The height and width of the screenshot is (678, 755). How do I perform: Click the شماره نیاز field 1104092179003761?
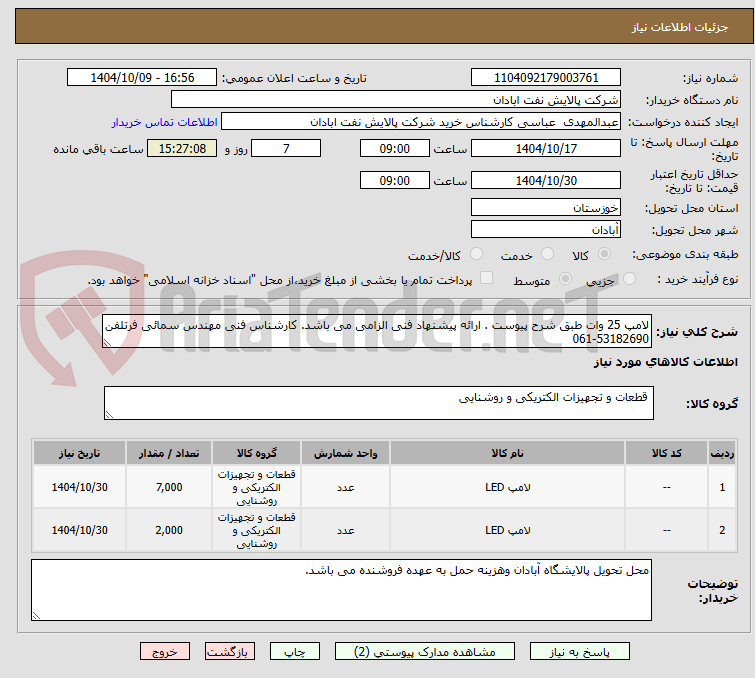(x=546, y=78)
